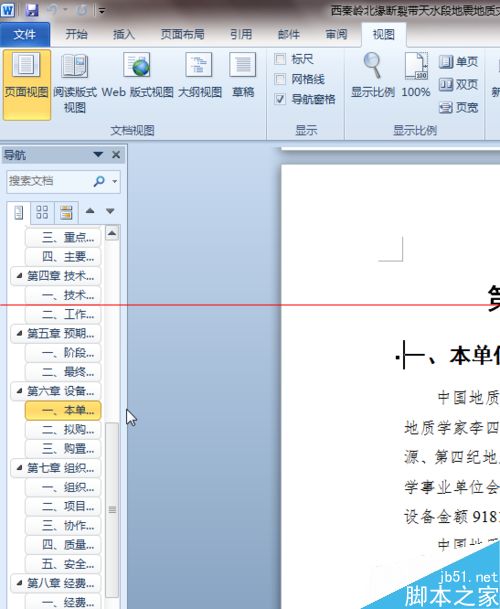Jump to heading 一、经费...
Screen dimensions: 500x609
[x=63, y=602]
